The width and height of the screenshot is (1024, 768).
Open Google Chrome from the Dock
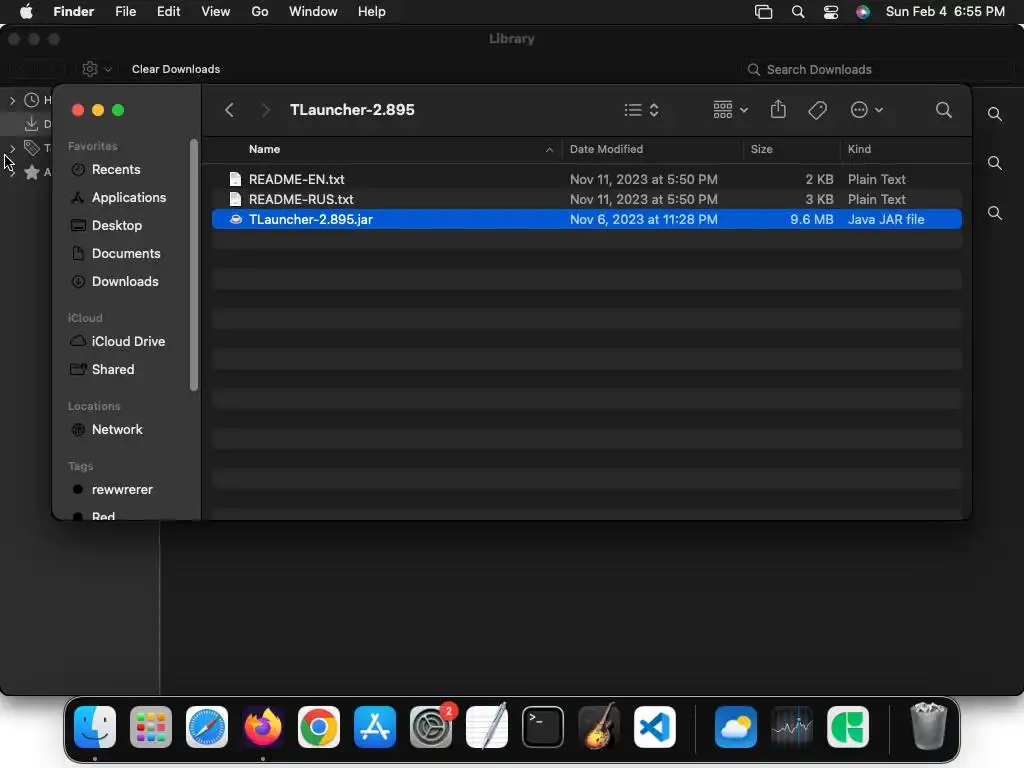click(319, 727)
